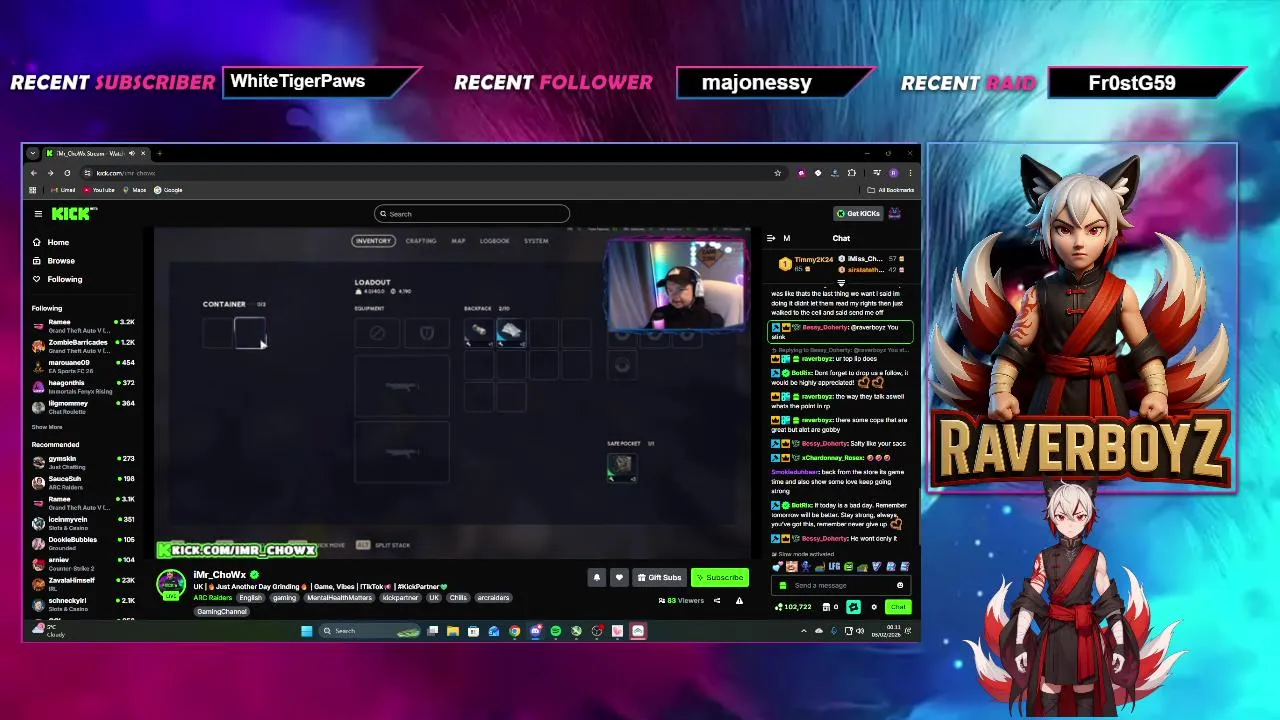Click the heart follow button
The image size is (1280, 720).
pyautogui.click(x=619, y=577)
